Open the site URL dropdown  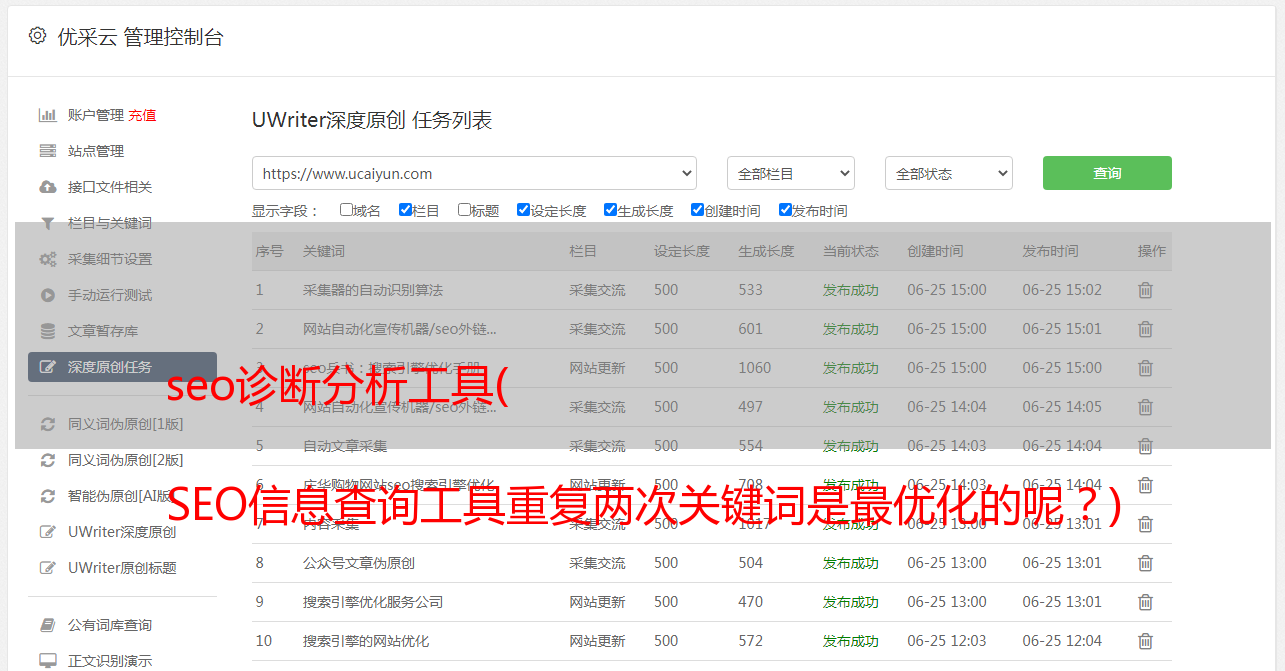474,173
